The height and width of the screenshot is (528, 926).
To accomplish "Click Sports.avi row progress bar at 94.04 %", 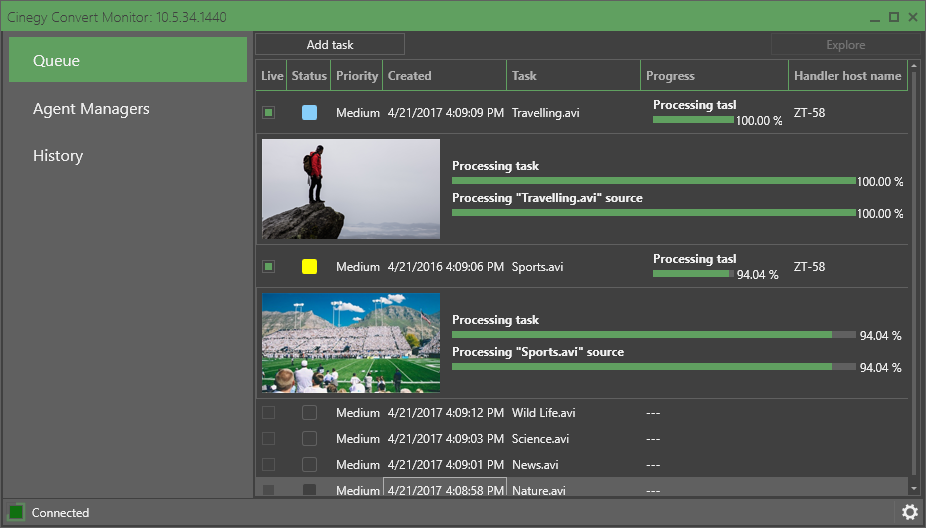I will tap(693, 274).
